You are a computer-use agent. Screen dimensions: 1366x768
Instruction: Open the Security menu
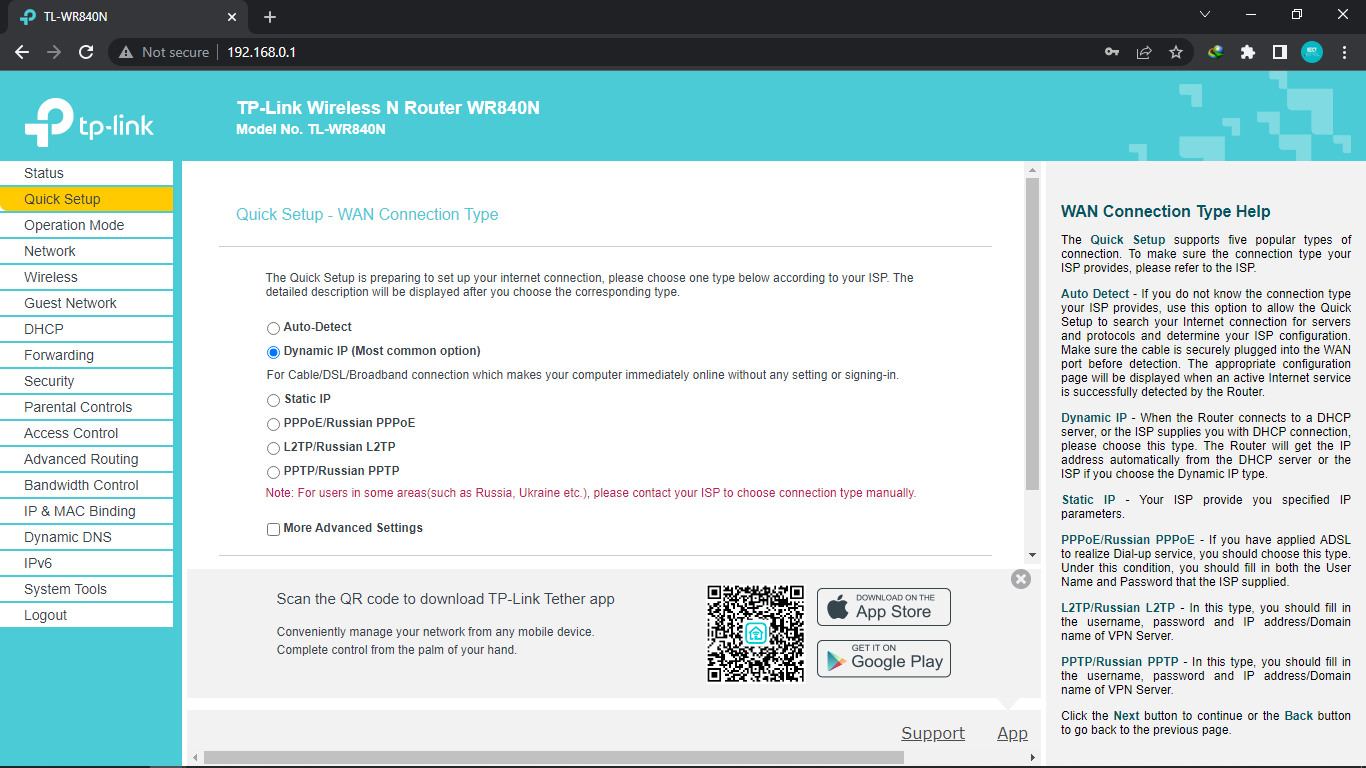[x=87, y=381]
